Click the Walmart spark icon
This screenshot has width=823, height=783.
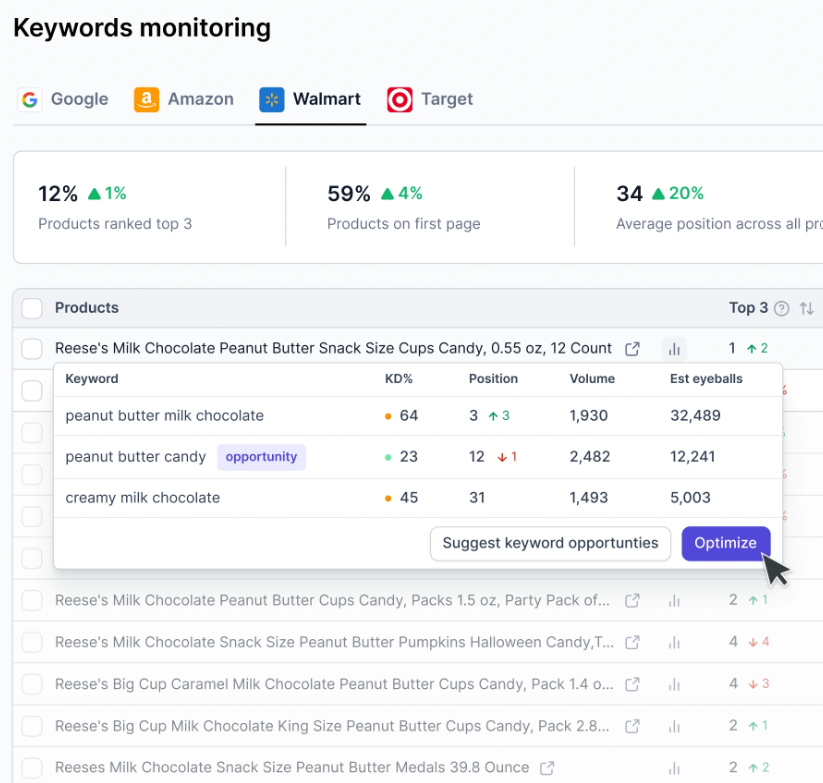coord(271,99)
